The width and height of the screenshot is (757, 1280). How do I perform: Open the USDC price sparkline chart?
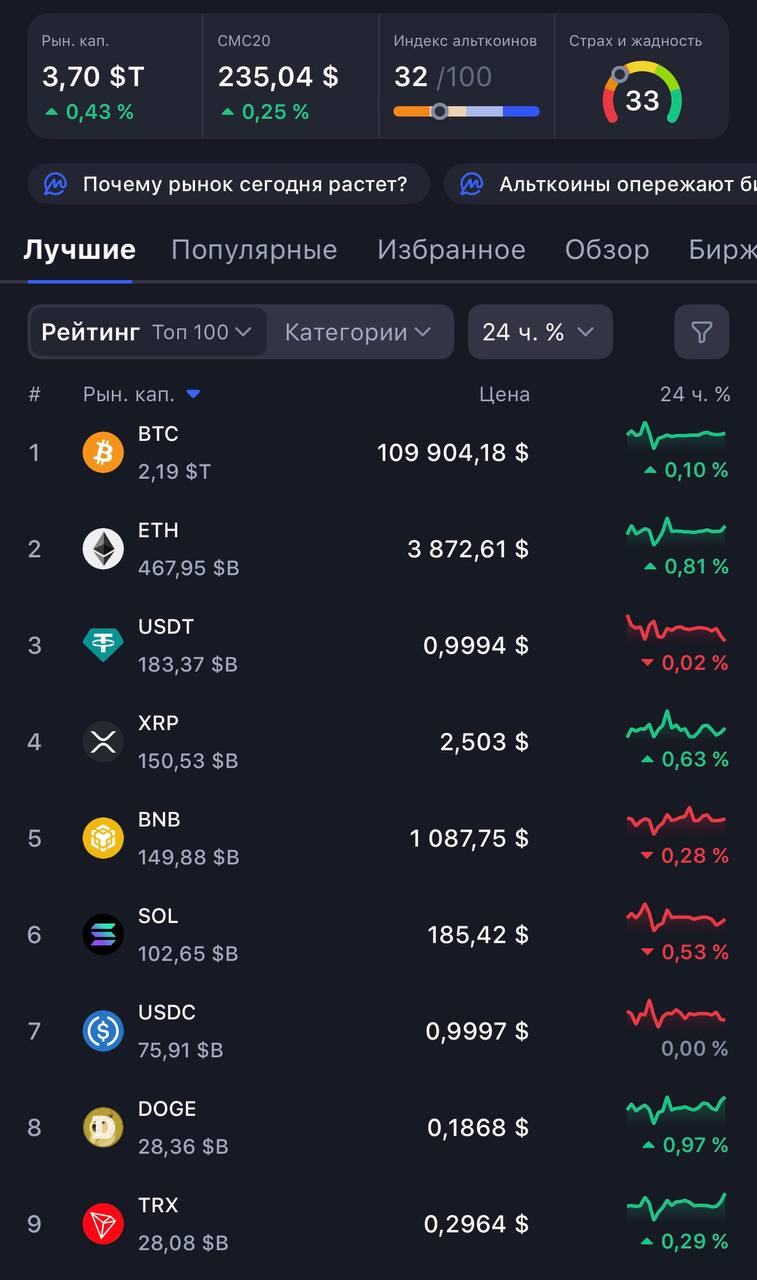point(676,1015)
